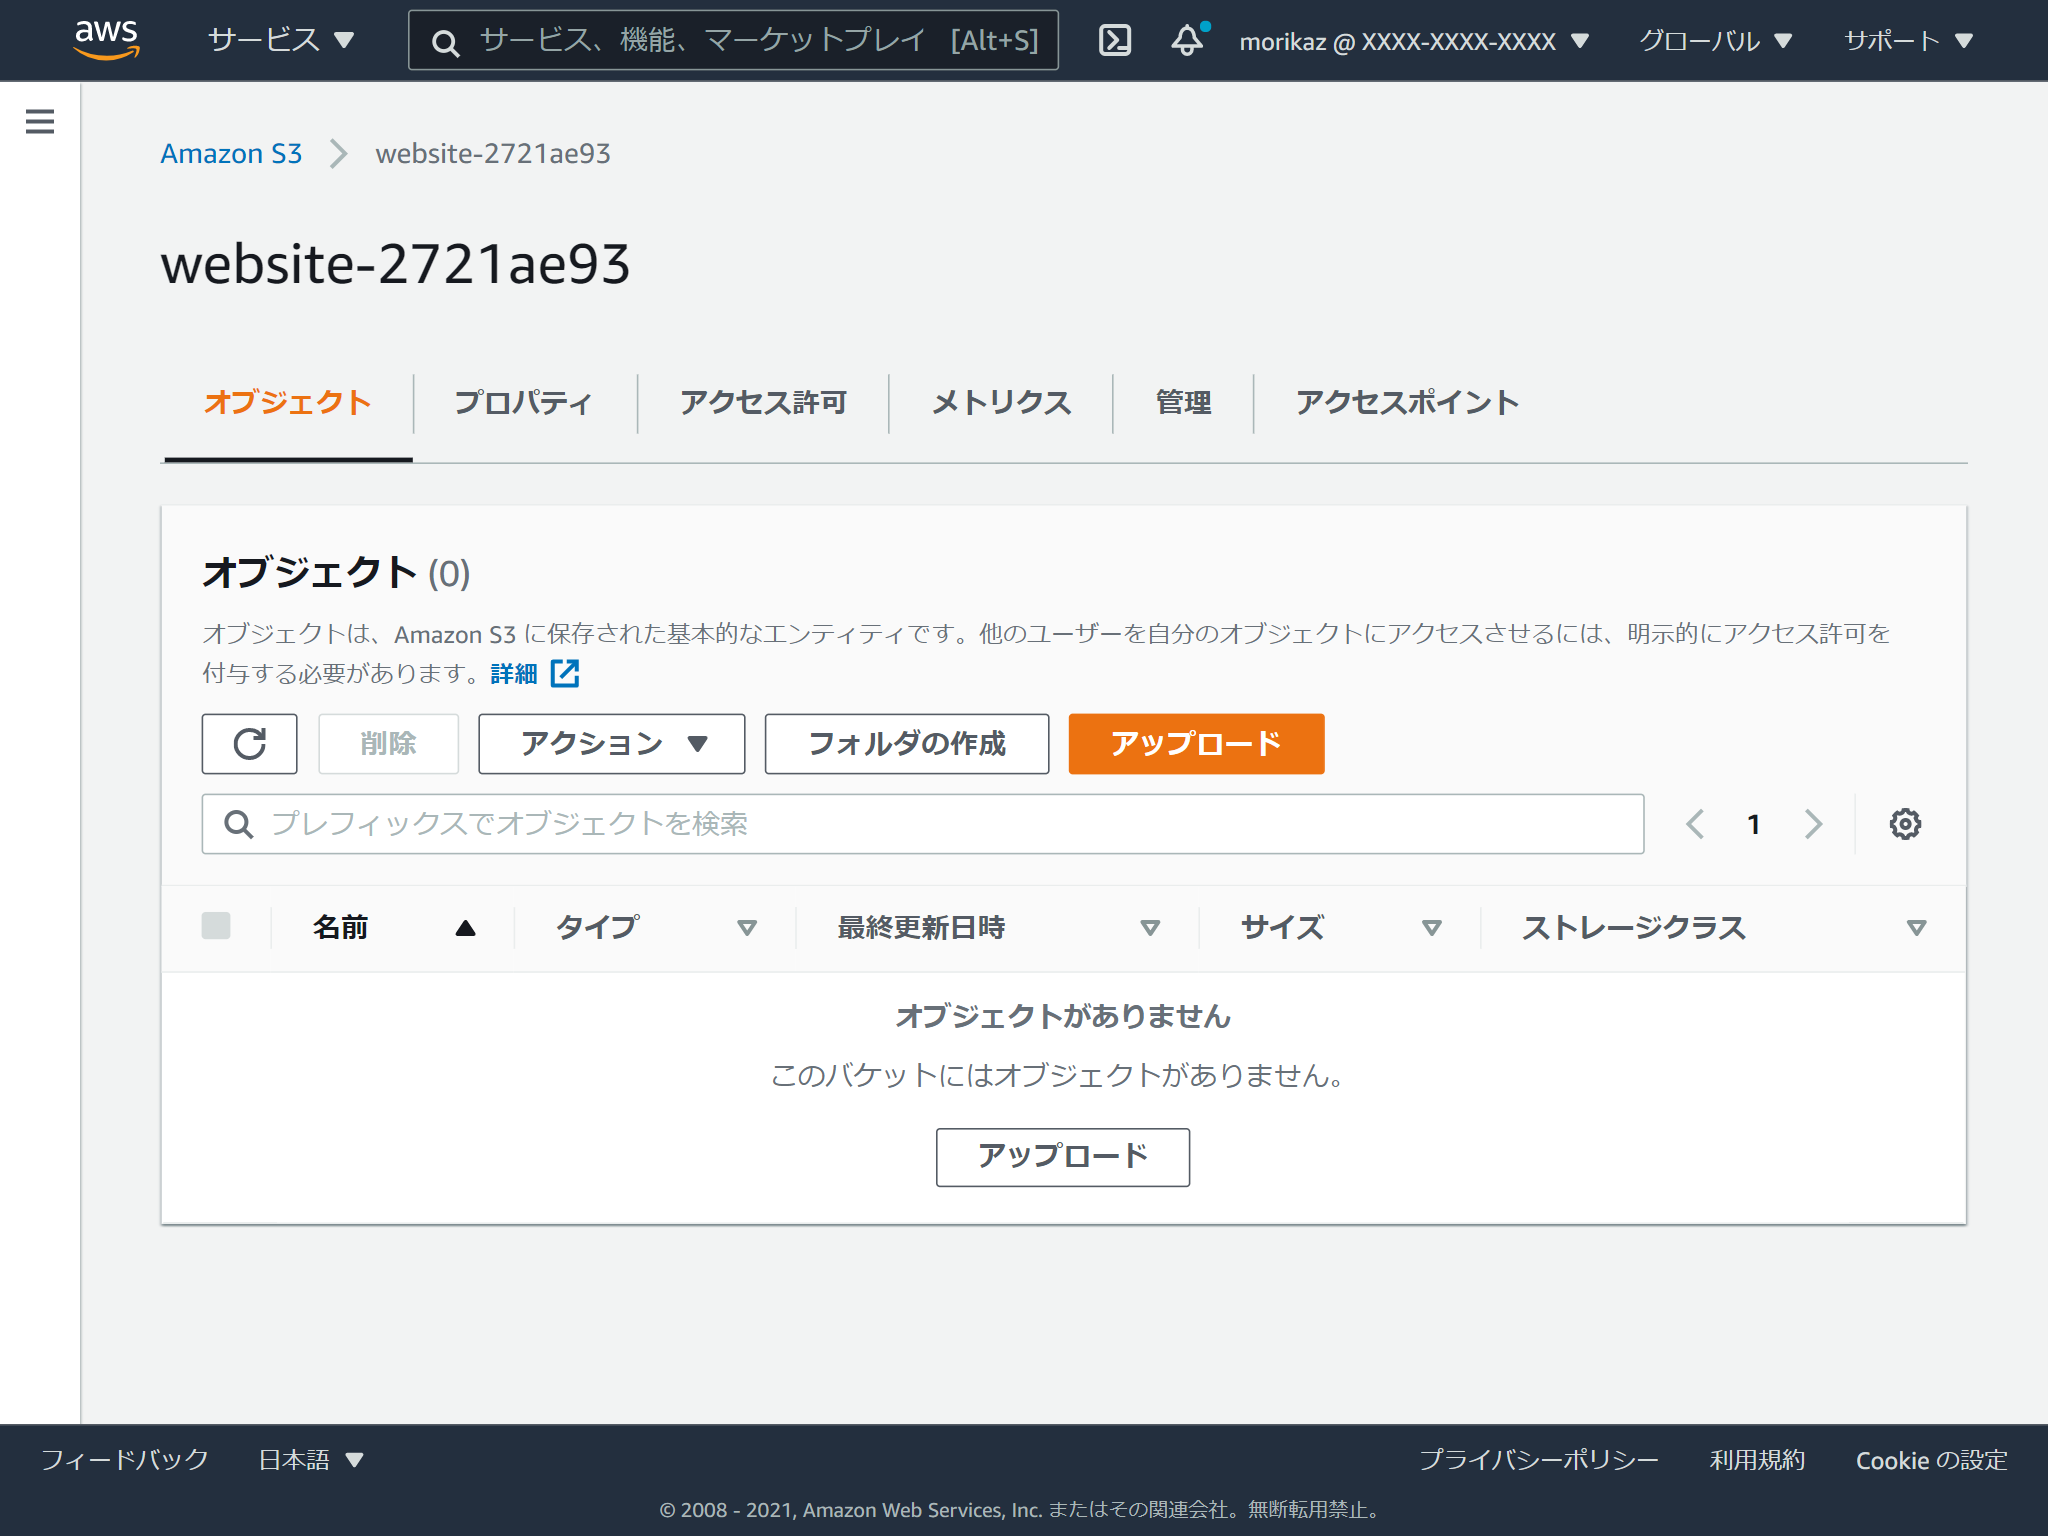Toggle the タイプ column filter arrow
Screen dimensions: 2048x1536
746,928
